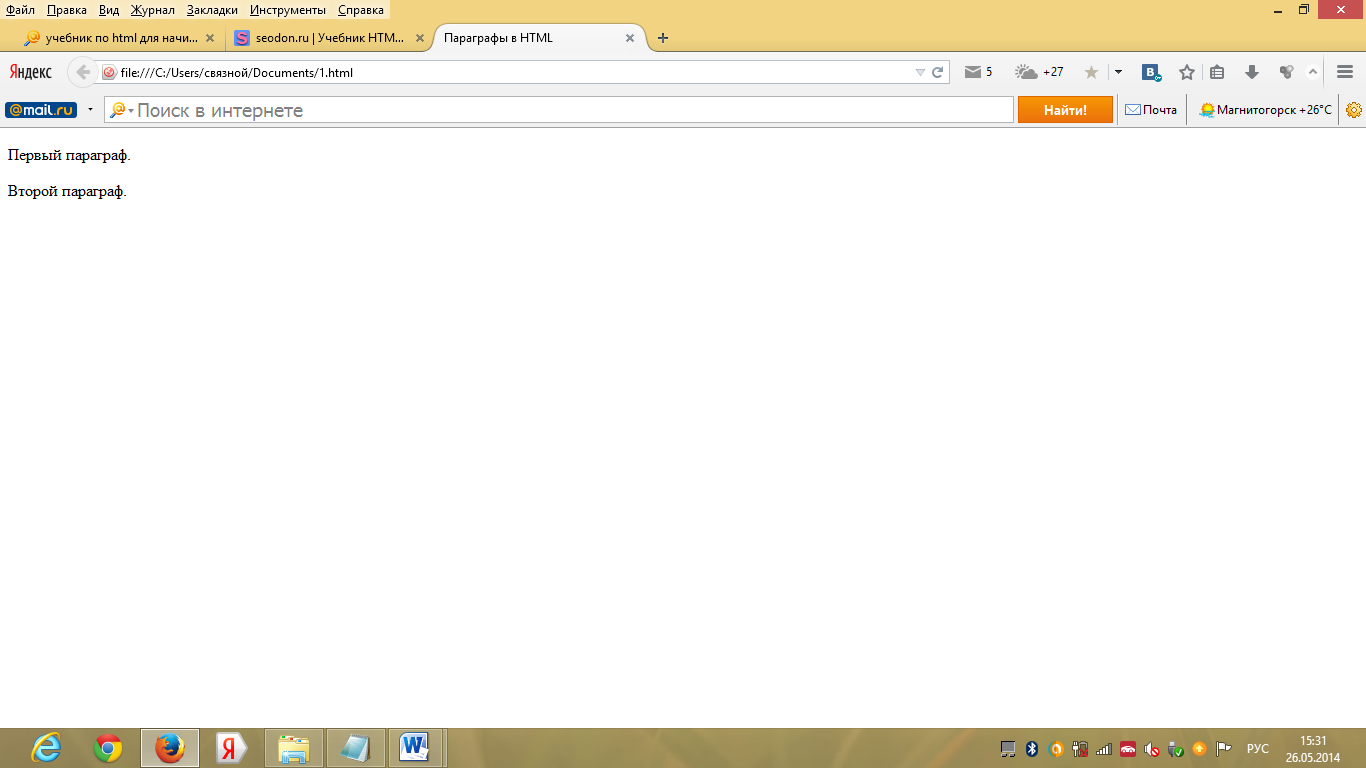Go back with the back arrow

[x=83, y=72]
